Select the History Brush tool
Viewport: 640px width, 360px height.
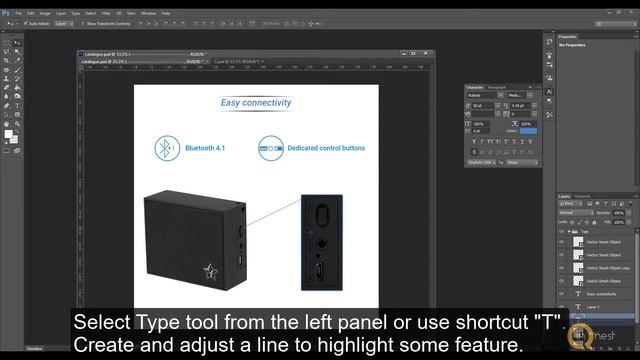point(17,78)
